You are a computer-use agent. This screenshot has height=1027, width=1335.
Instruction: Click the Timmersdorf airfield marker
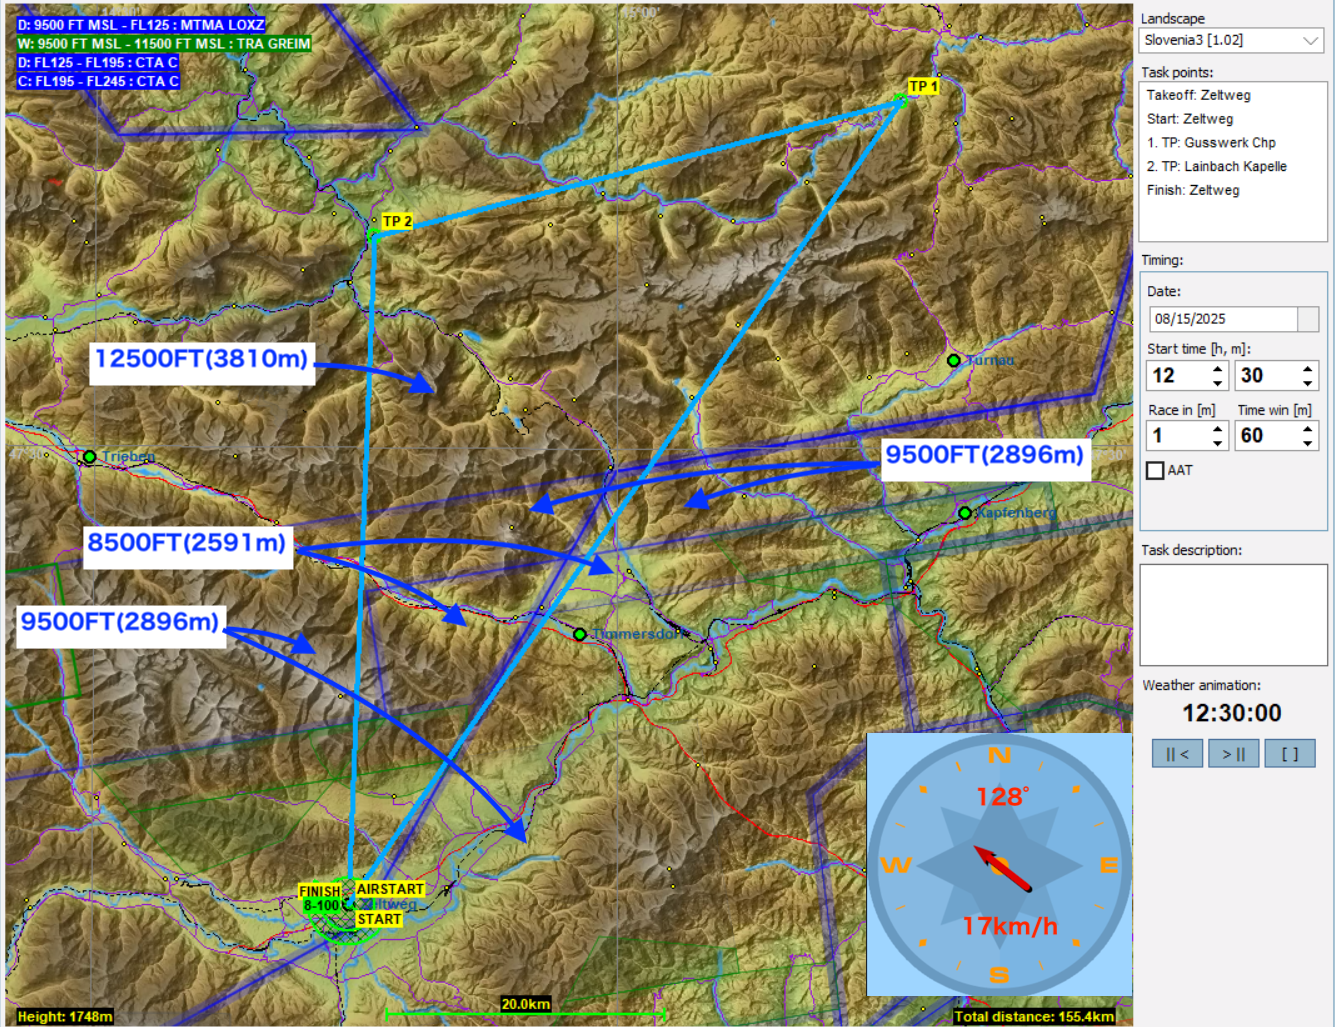click(x=580, y=634)
